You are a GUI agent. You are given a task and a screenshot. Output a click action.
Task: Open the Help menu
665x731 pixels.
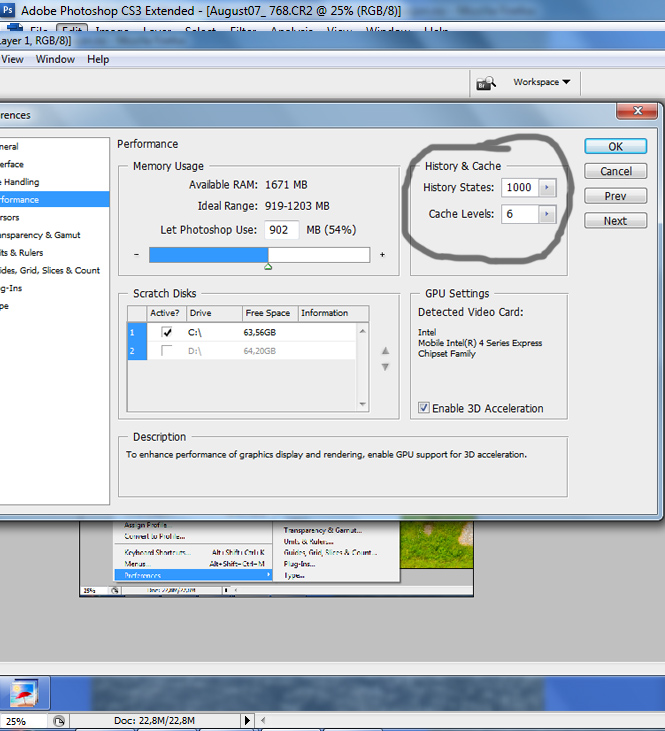(x=98, y=59)
